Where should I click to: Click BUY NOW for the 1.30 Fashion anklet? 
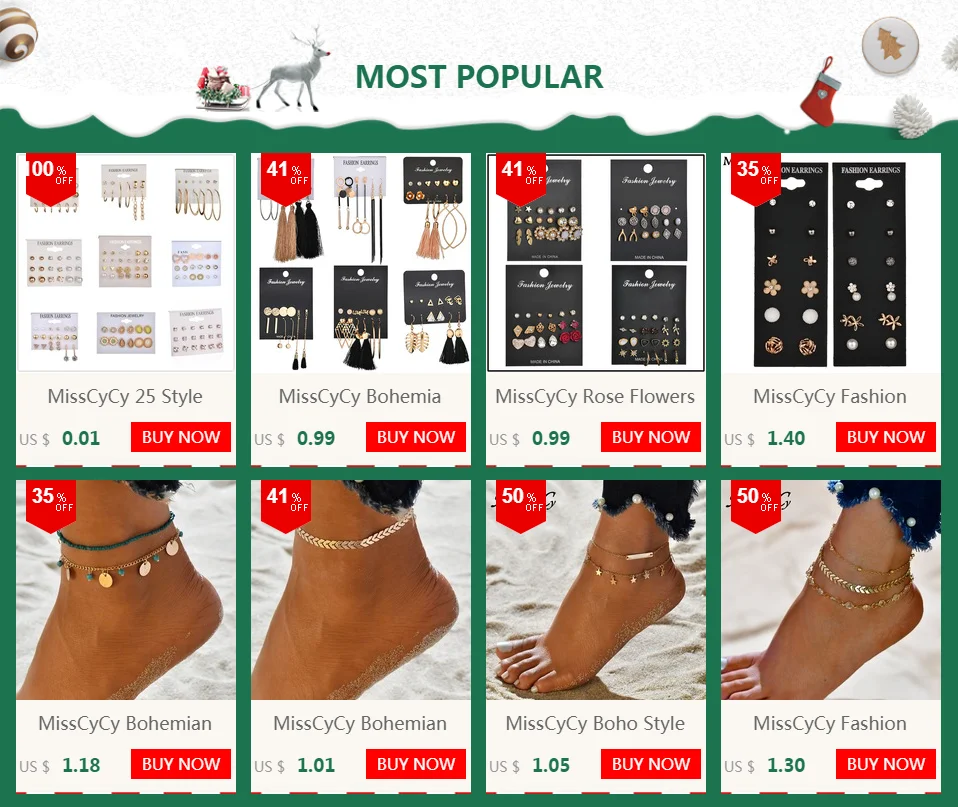(886, 764)
